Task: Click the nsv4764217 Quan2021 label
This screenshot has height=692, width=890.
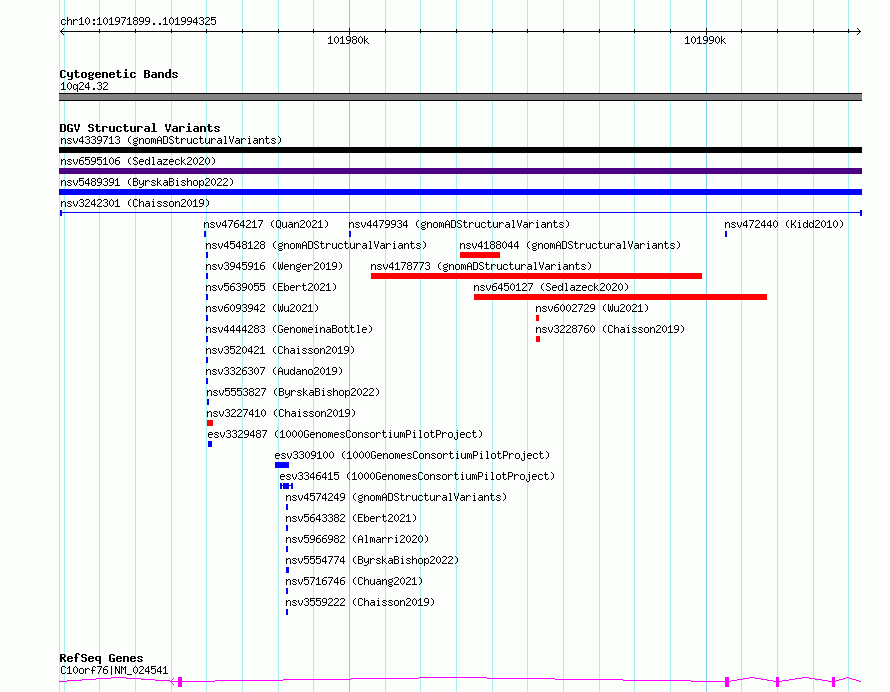Action: [266, 224]
